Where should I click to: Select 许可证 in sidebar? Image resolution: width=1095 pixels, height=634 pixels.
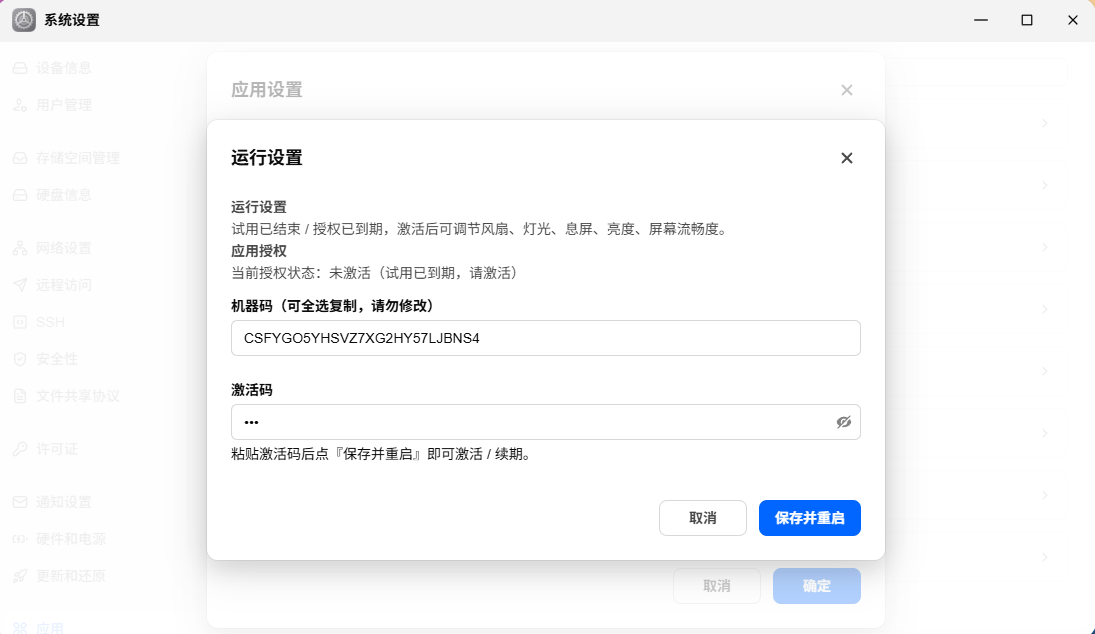coord(57,449)
